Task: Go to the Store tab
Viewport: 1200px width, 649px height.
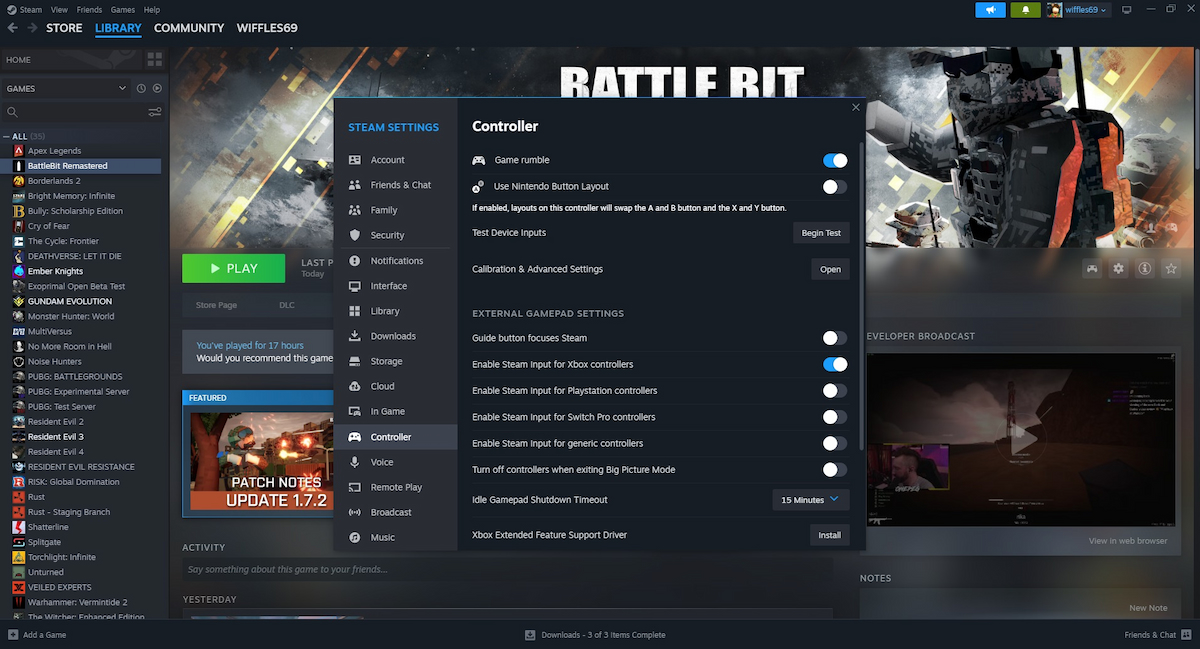Action: click(64, 28)
